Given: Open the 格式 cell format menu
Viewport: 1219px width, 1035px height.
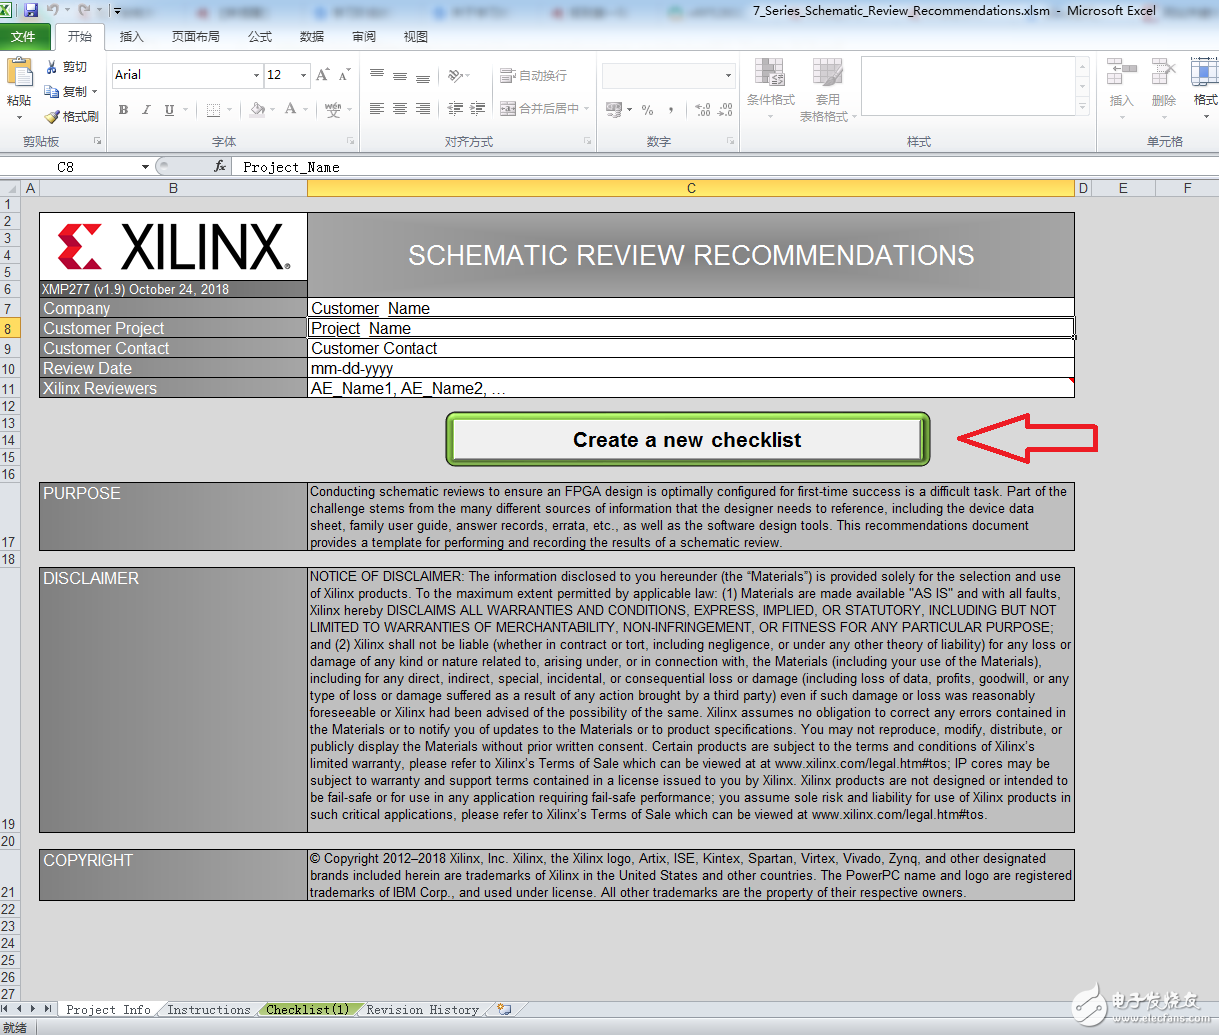Looking at the screenshot, I should (1204, 88).
